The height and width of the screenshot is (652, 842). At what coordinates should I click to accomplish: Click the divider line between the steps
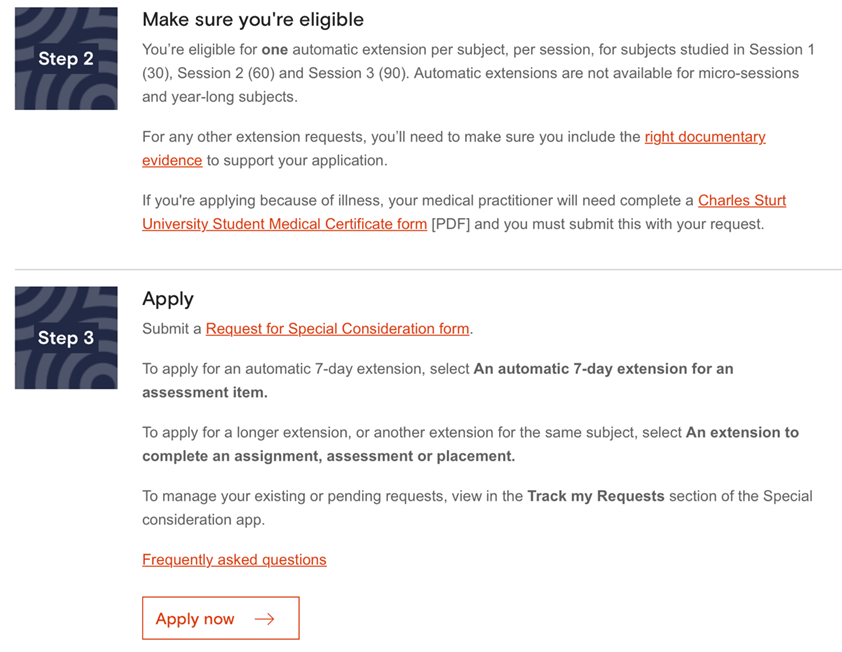click(428, 270)
